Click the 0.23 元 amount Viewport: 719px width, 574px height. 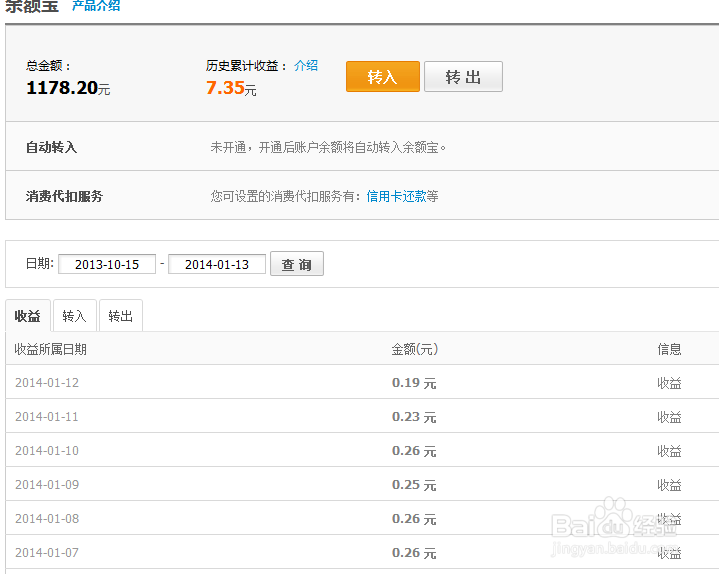pos(414,417)
